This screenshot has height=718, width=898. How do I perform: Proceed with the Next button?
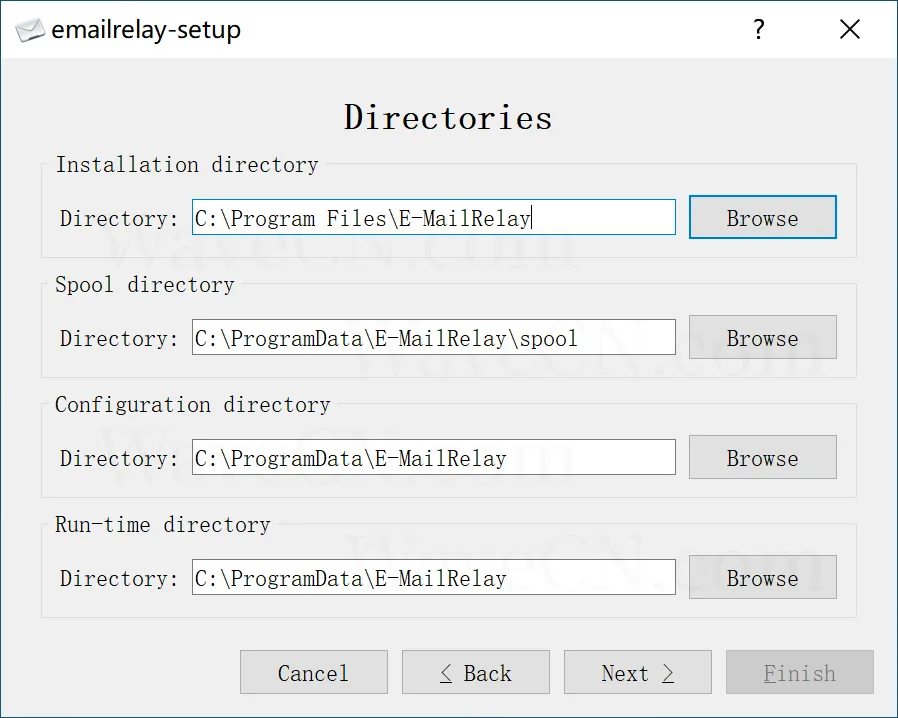point(637,672)
